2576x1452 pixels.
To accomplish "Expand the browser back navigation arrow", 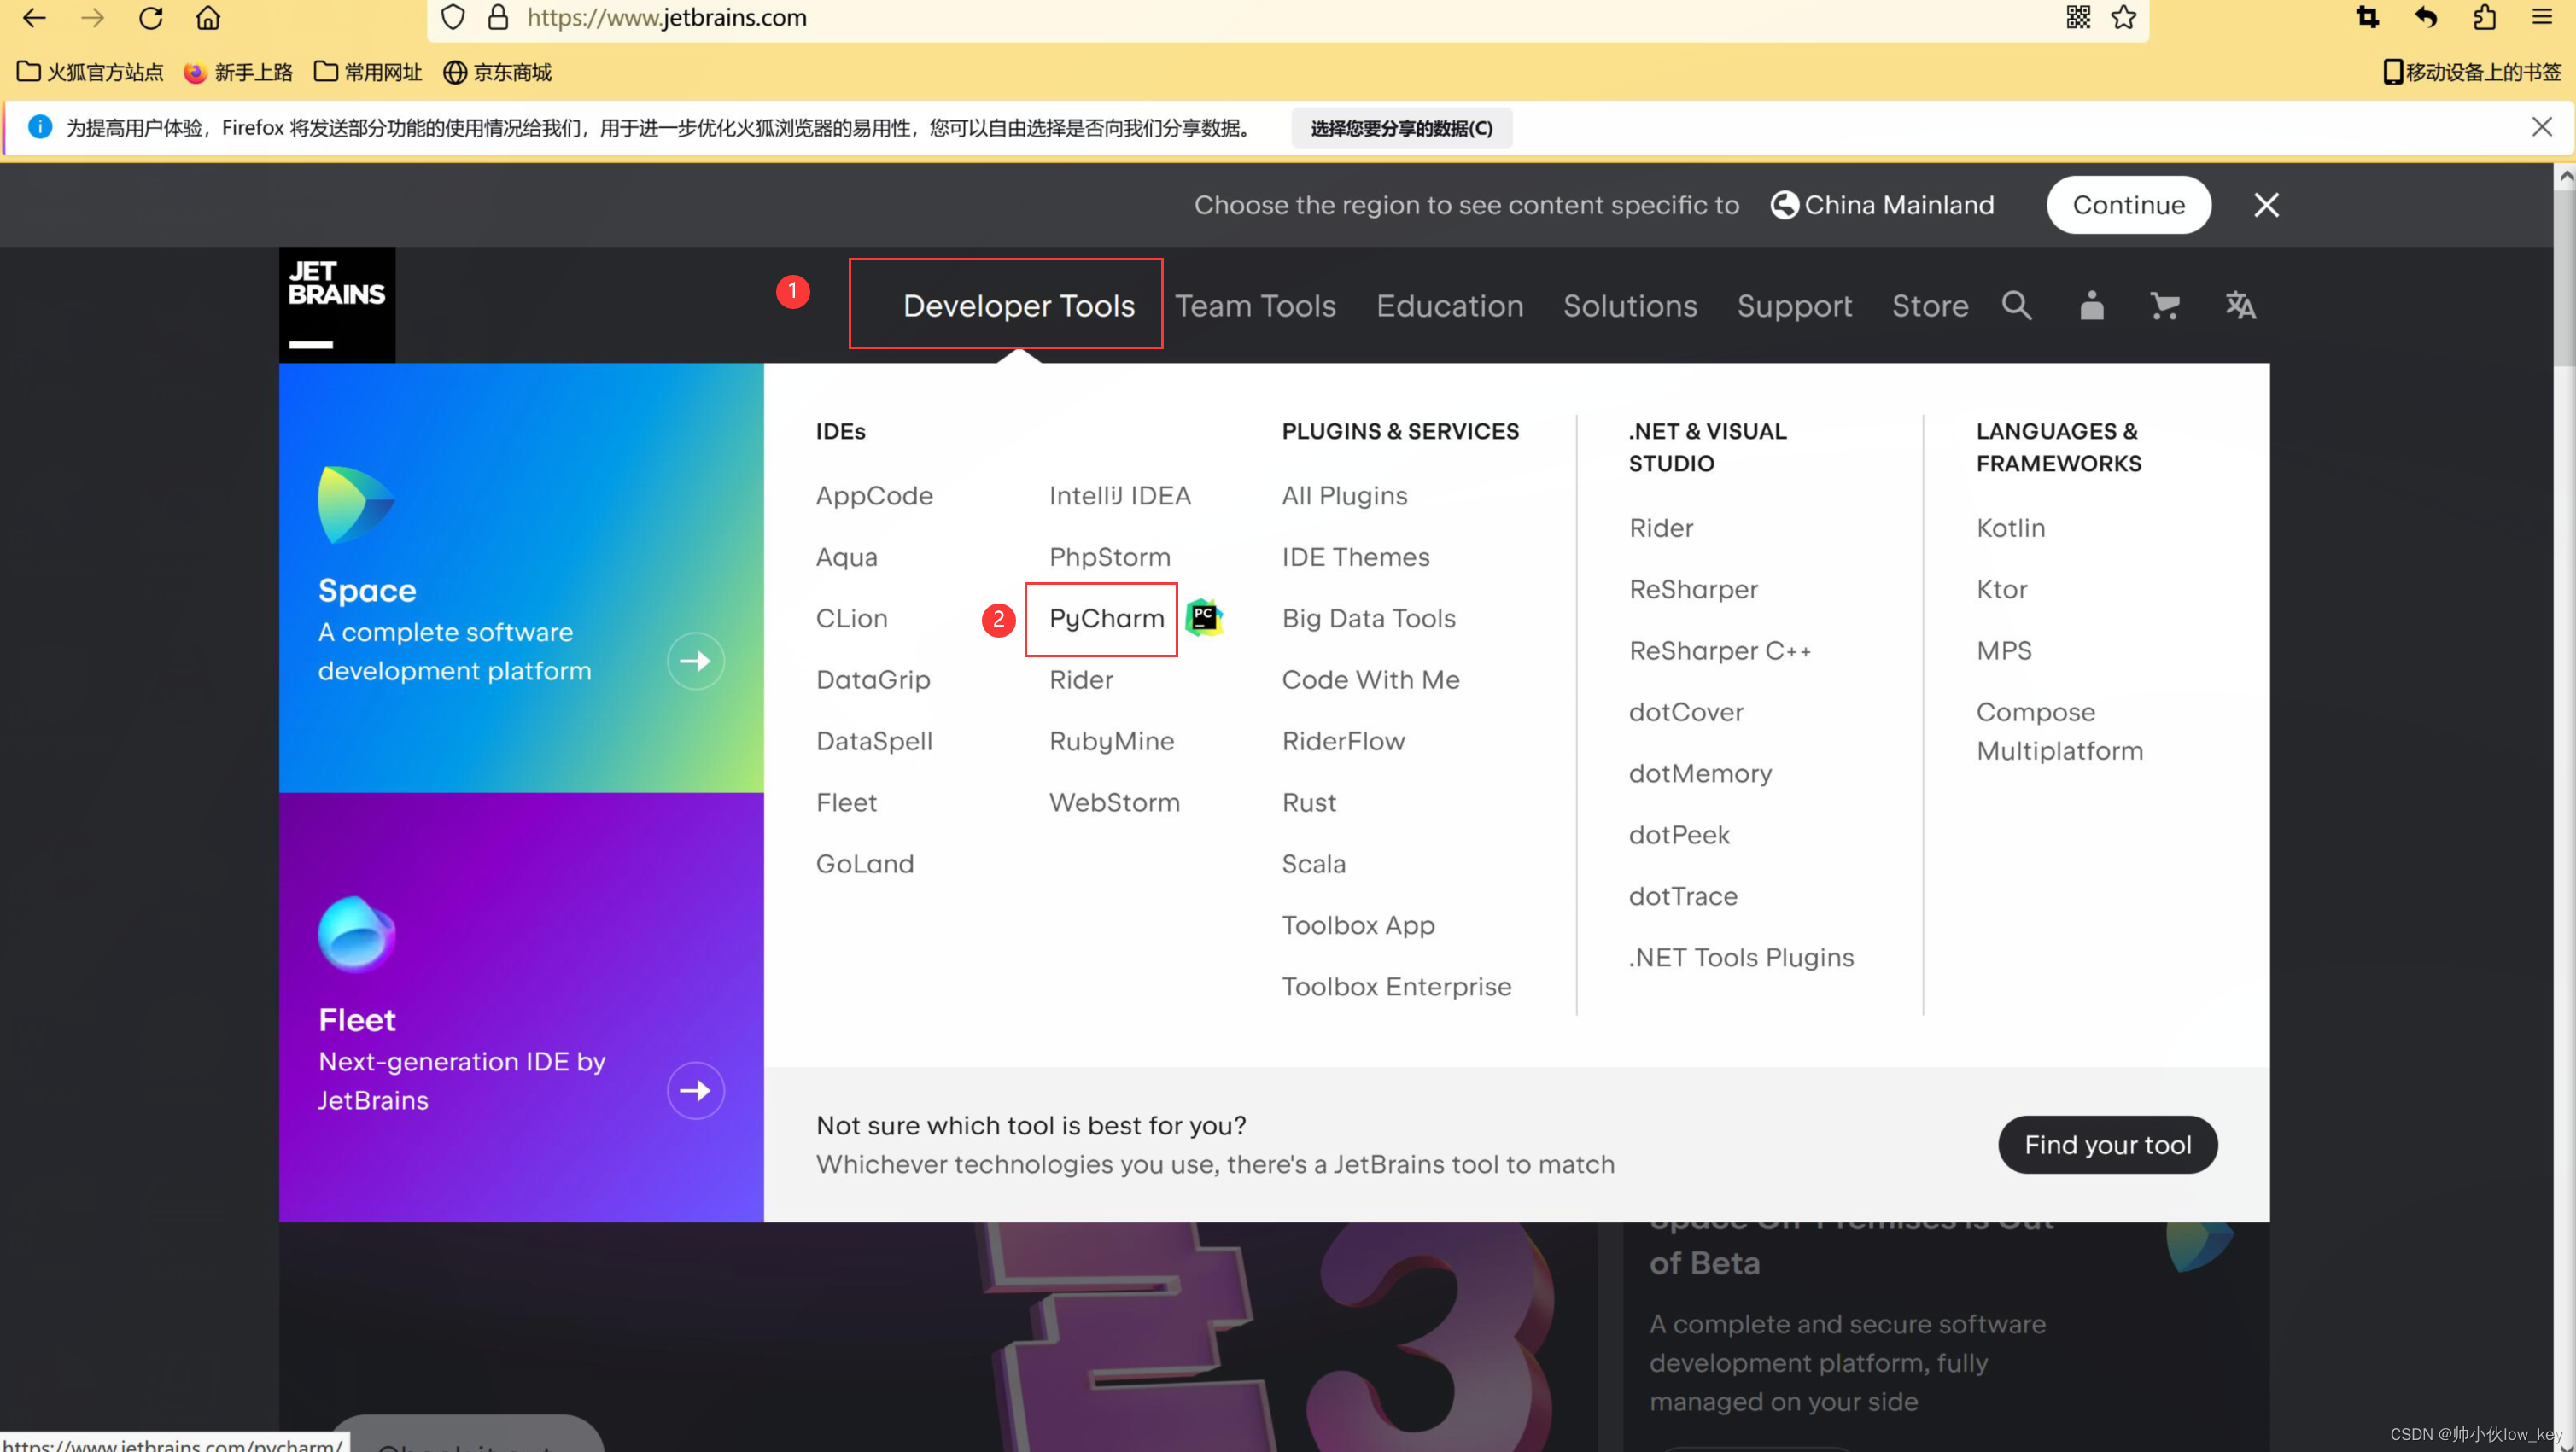I will tap(33, 18).
